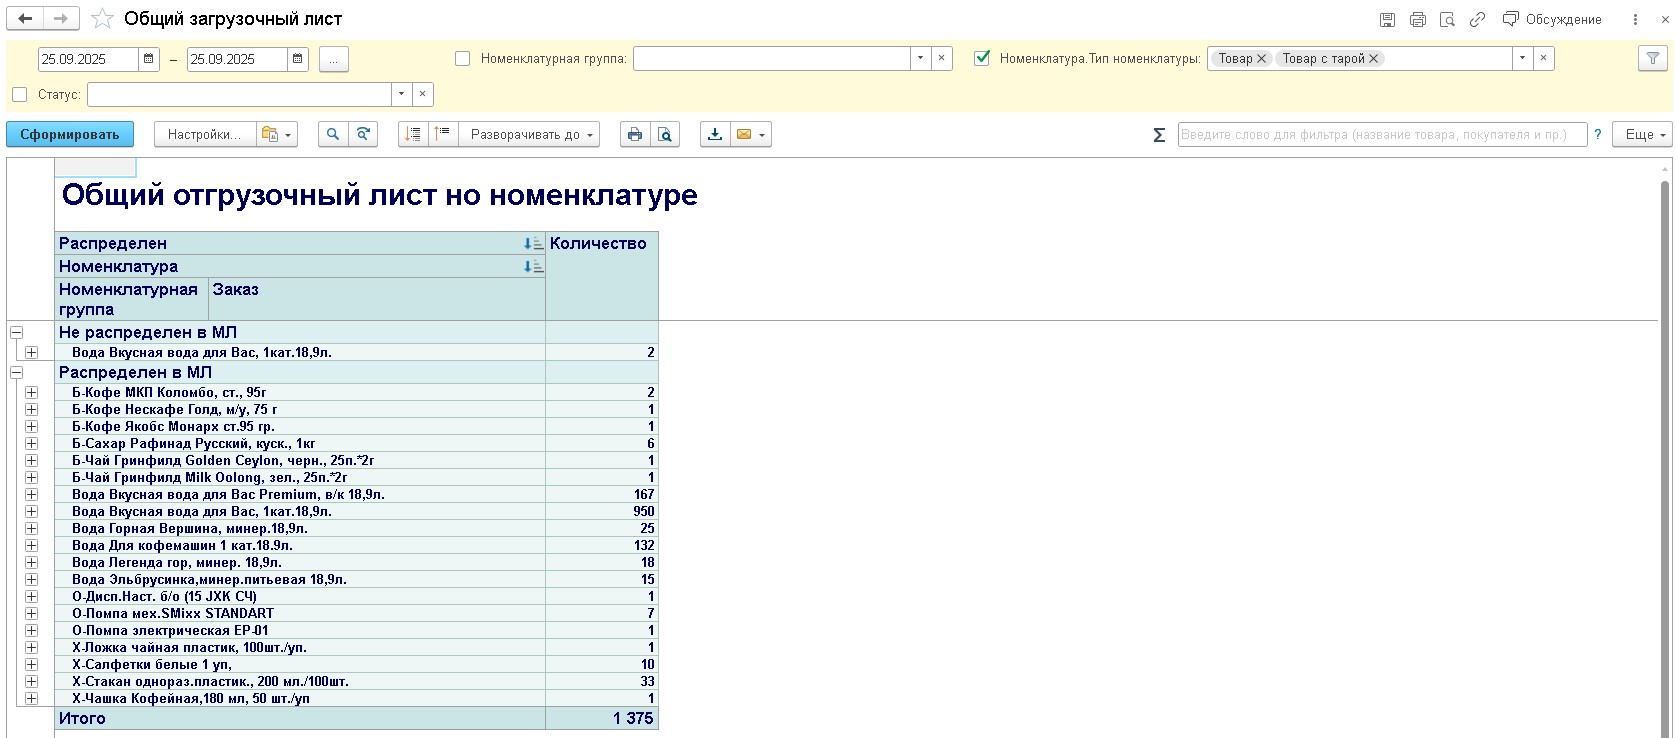Click the Sigma sum icon
This screenshot has height=738, width=1676.
[x=1159, y=135]
